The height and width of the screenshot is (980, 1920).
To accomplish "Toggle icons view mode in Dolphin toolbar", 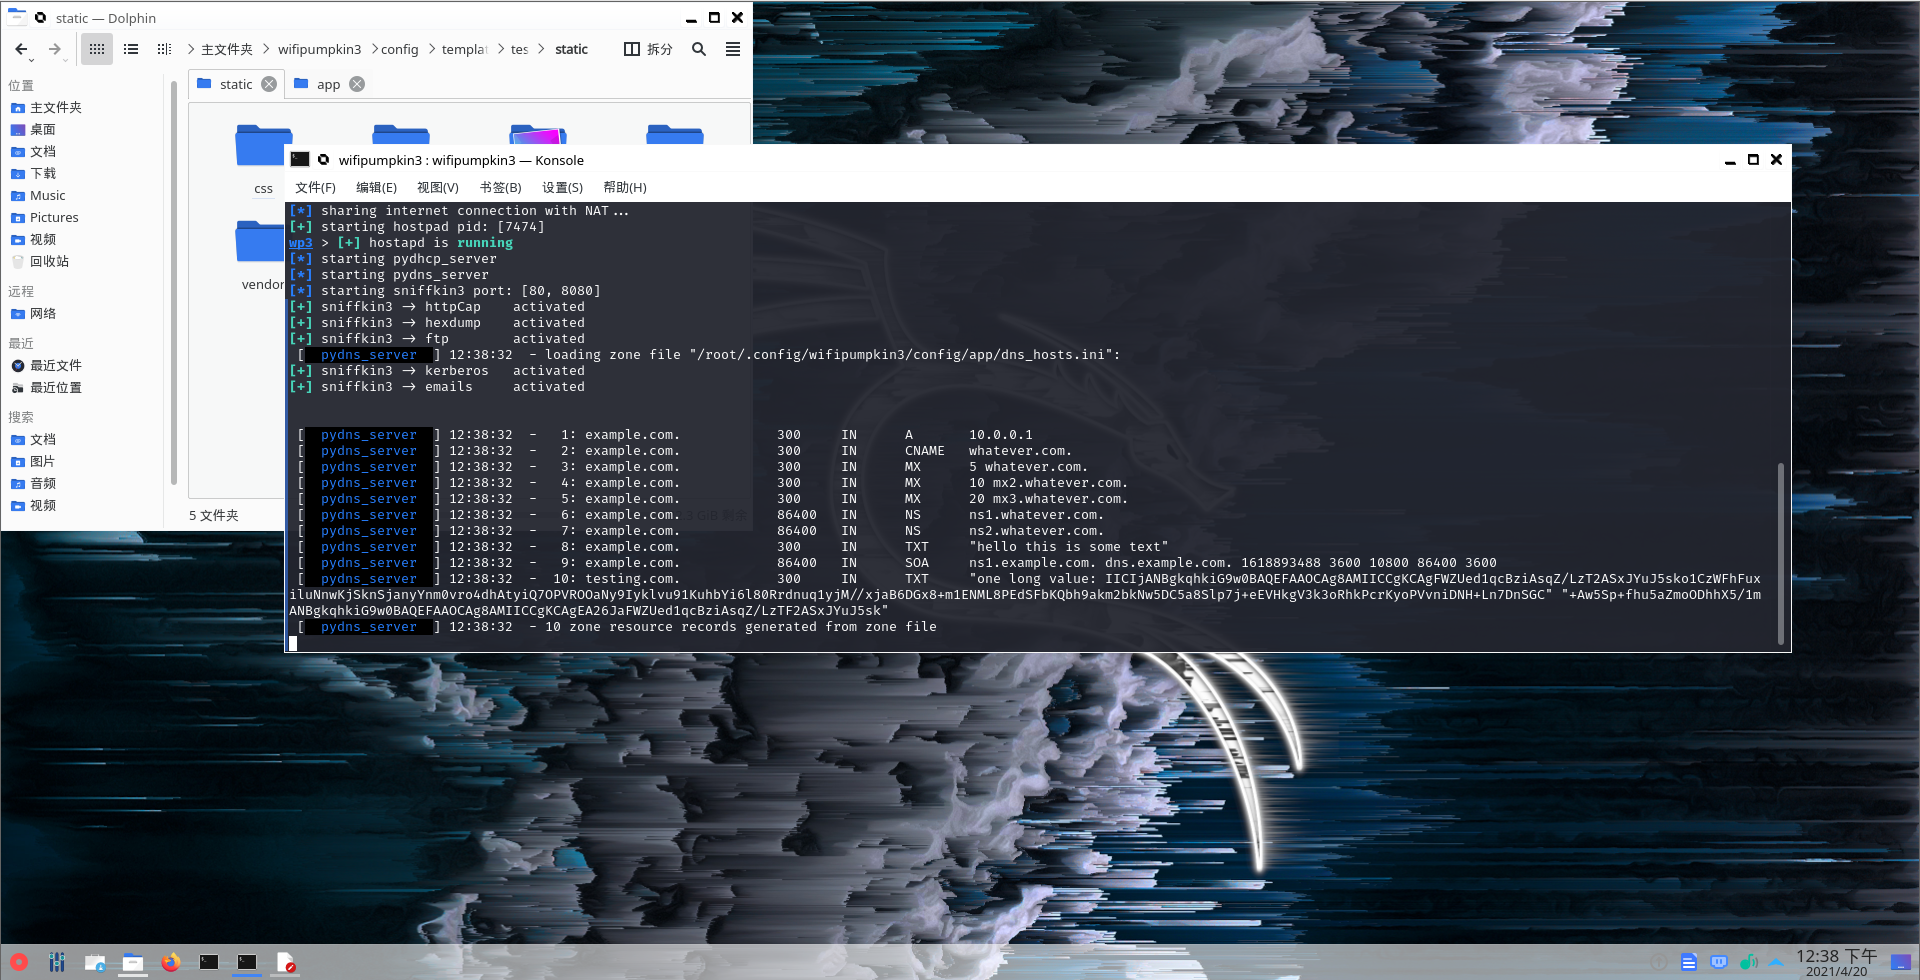I will coord(97,49).
